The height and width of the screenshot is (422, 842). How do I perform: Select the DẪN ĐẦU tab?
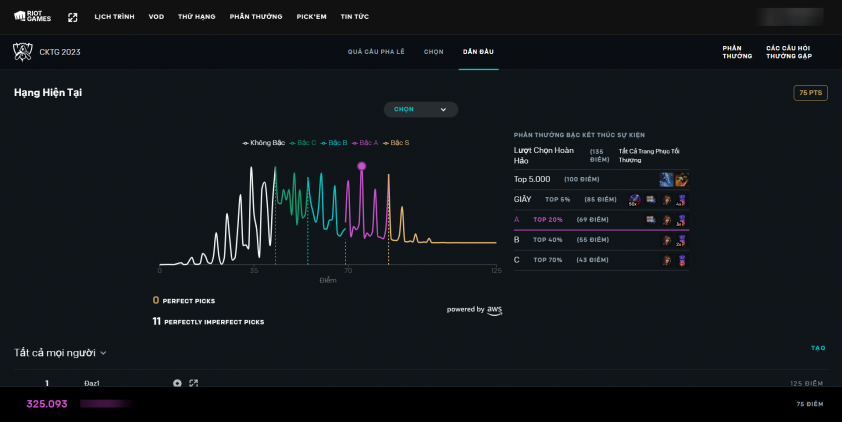[x=478, y=52]
